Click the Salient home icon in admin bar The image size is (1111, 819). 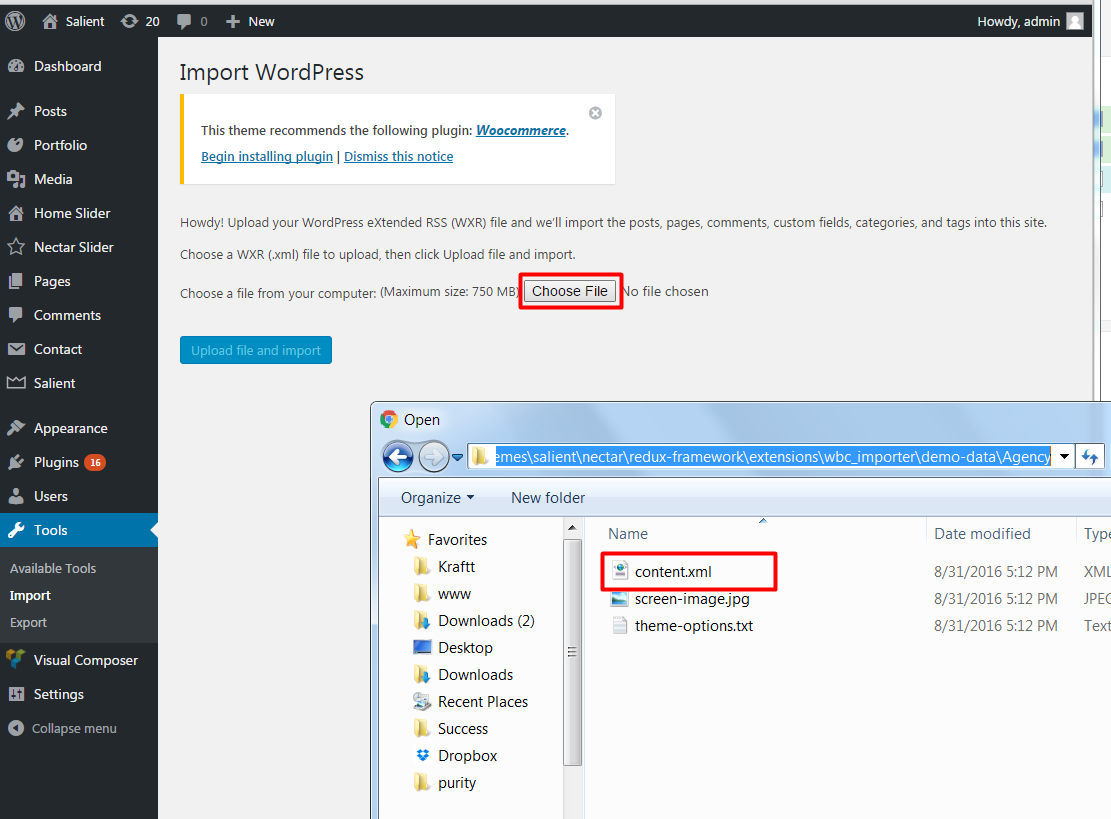point(50,21)
